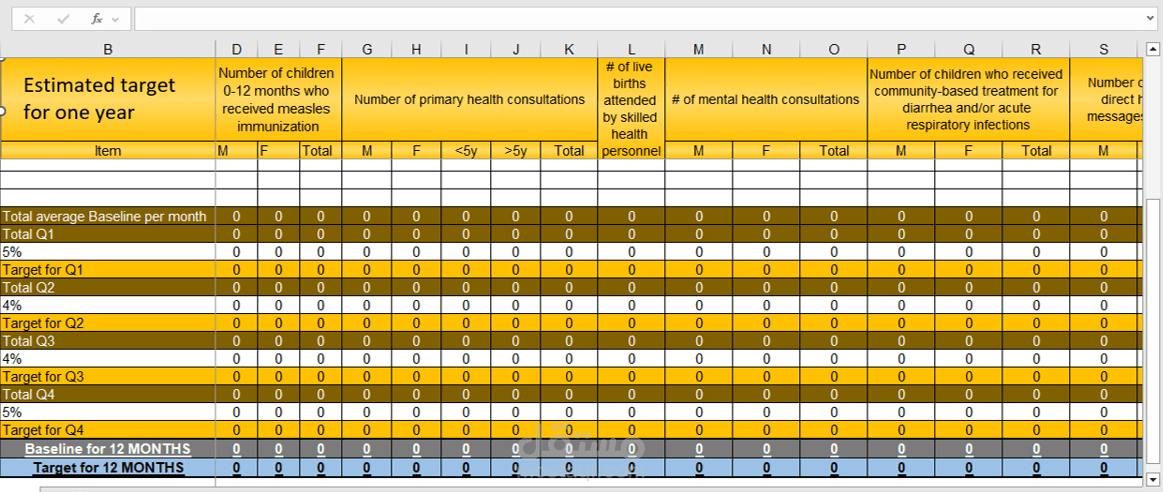
Task: Select column M header
Action: pos(699,50)
